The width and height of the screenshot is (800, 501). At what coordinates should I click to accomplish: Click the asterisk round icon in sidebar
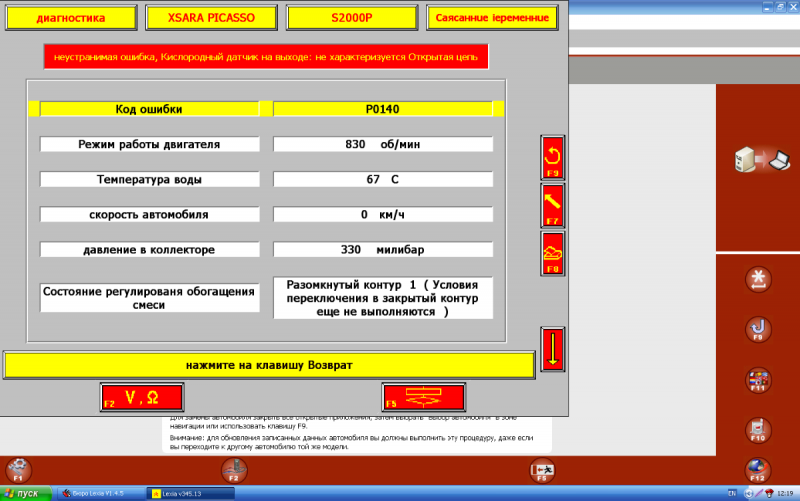pos(758,280)
